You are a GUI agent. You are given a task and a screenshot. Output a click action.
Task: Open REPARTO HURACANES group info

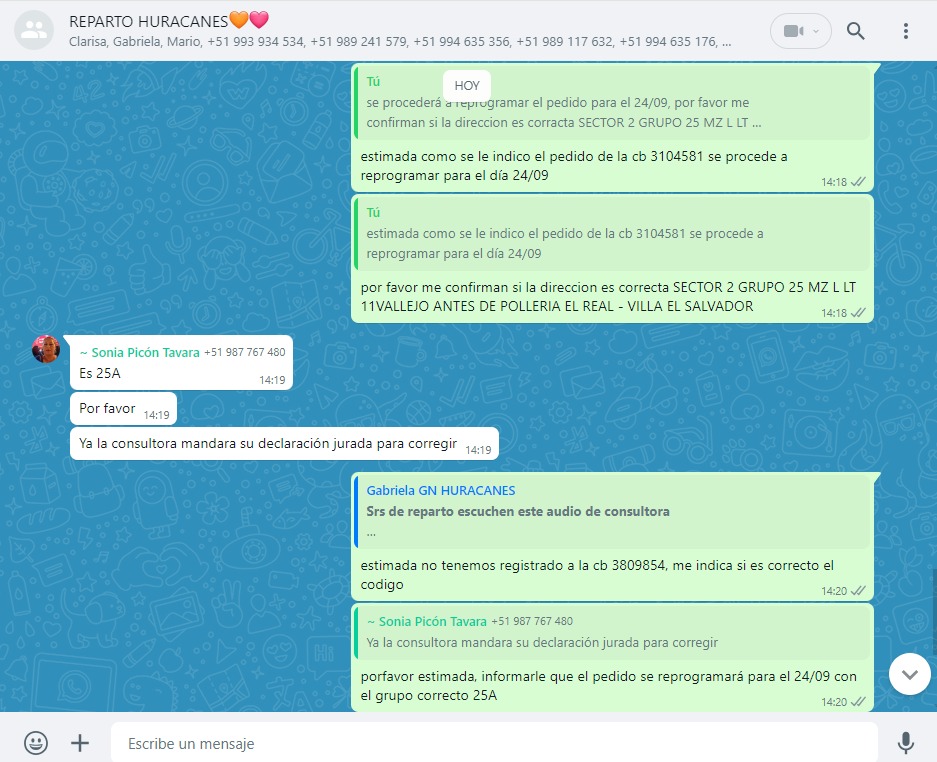click(x=168, y=20)
